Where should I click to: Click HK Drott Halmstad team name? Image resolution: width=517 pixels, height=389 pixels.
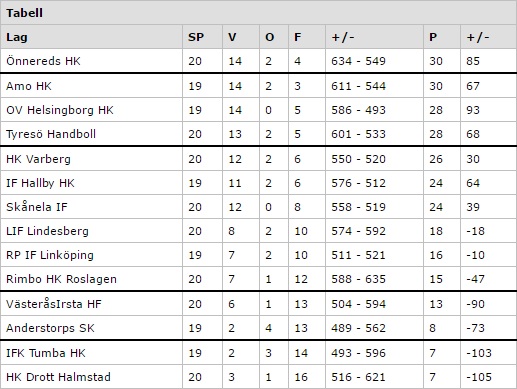click(x=58, y=377)
